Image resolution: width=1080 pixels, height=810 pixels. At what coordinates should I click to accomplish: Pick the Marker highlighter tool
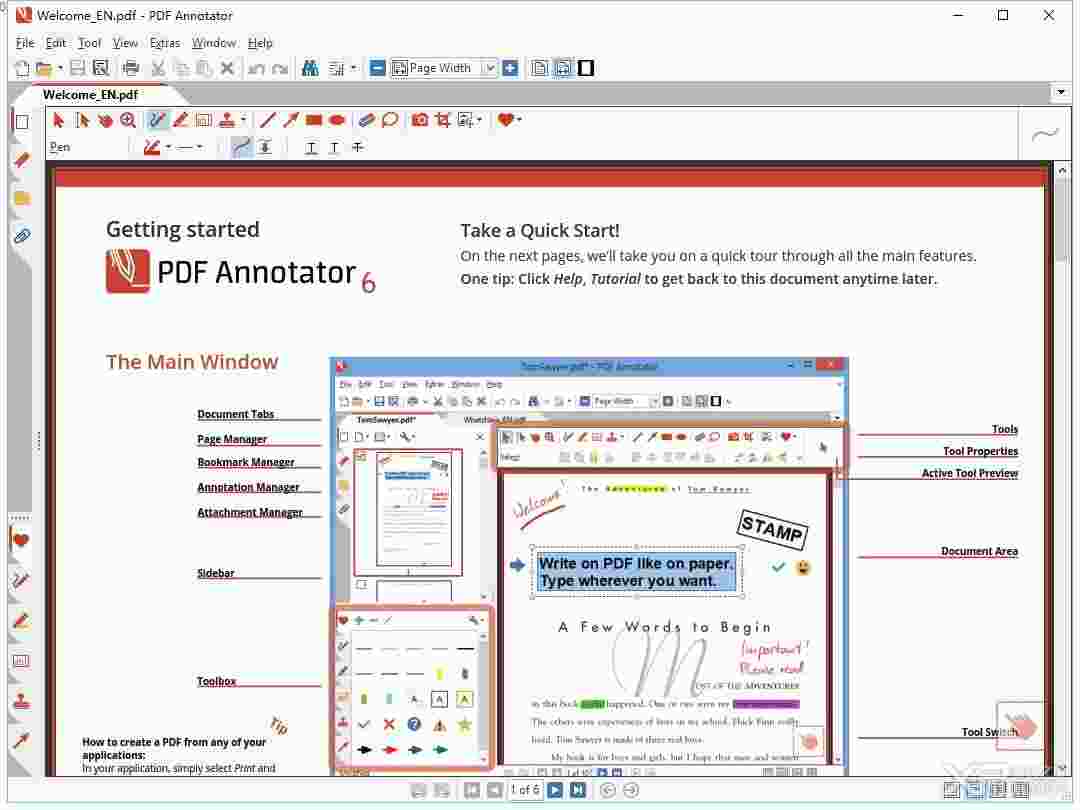coord(180,121)
